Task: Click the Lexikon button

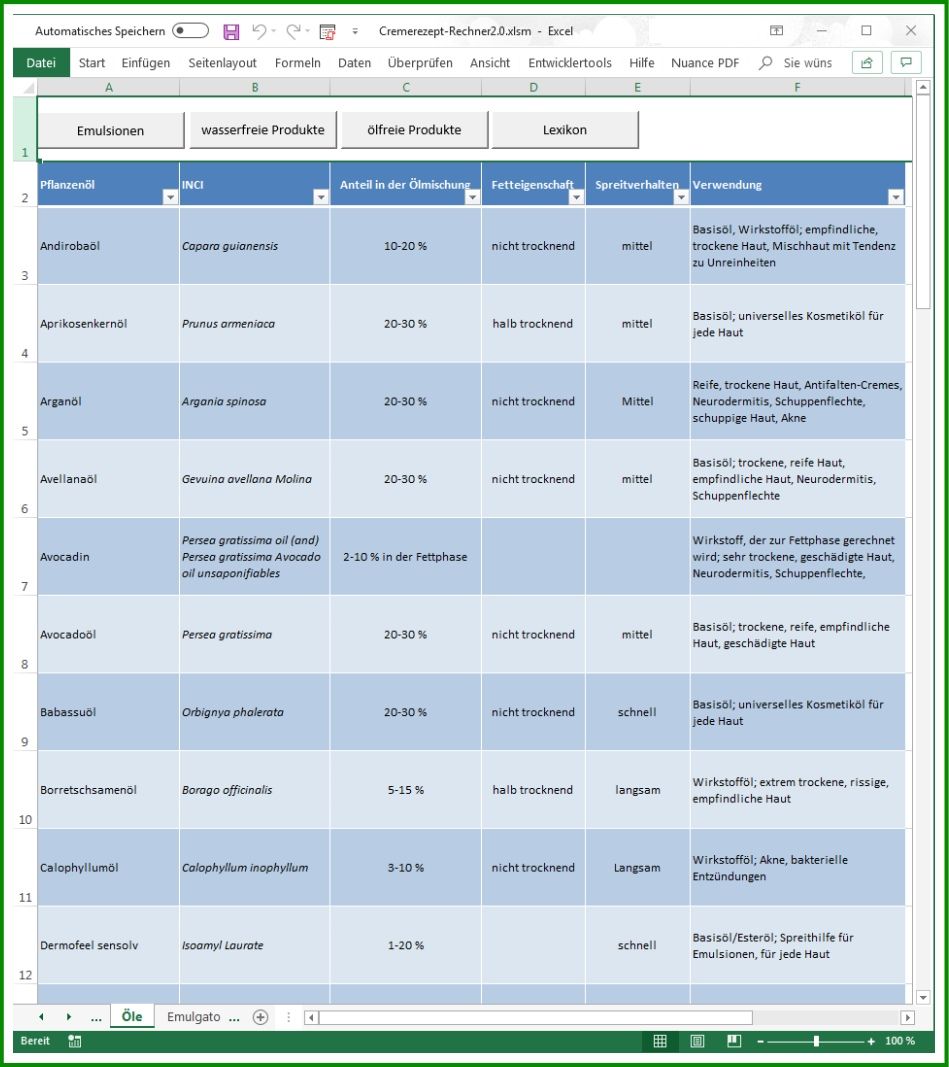Action: [x=565, y=130]
